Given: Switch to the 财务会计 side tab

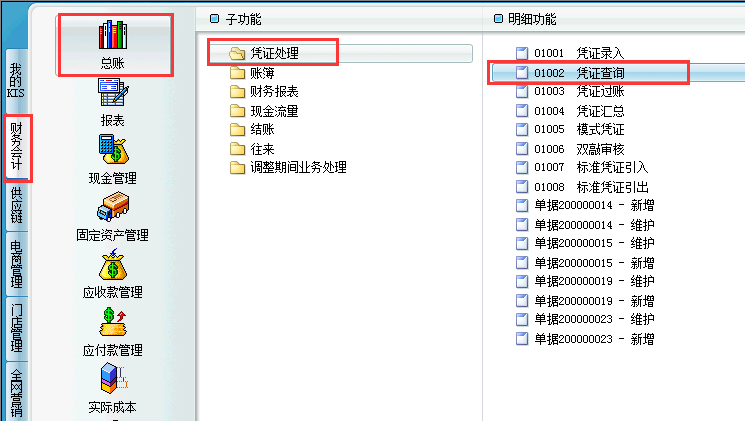Looking at the screenshot, I should 16,148.
